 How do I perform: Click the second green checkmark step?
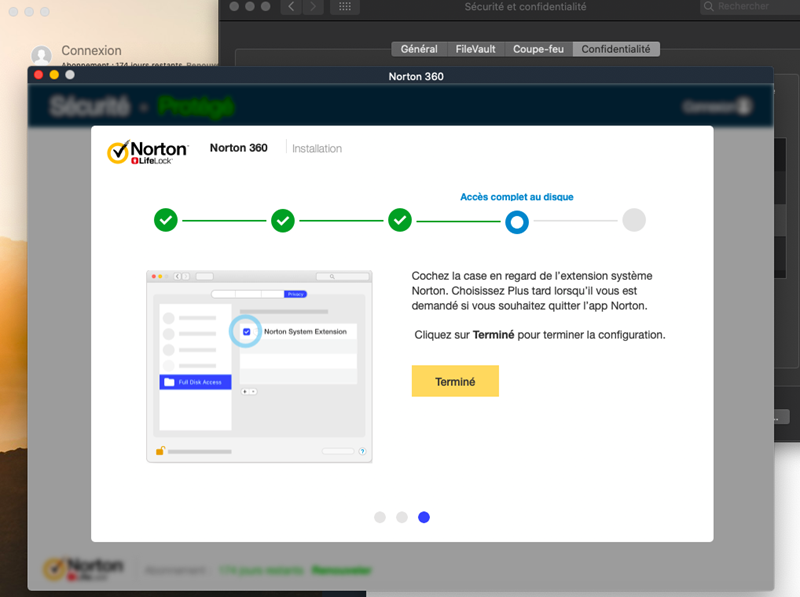pyautogui.click(x=283, y=220)
